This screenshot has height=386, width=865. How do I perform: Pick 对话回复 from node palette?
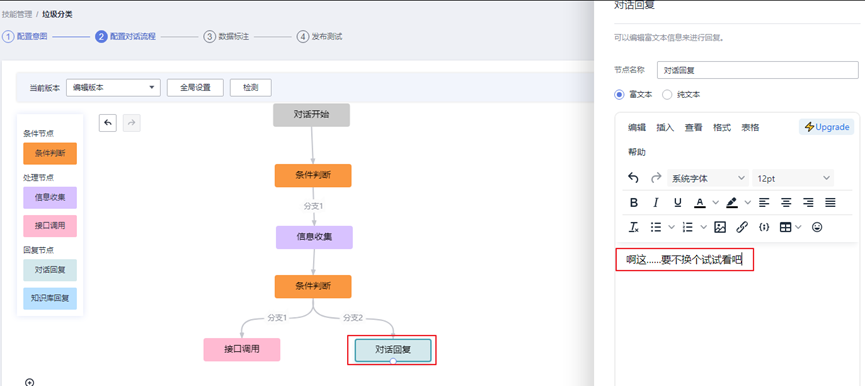[x=50, y=270]
